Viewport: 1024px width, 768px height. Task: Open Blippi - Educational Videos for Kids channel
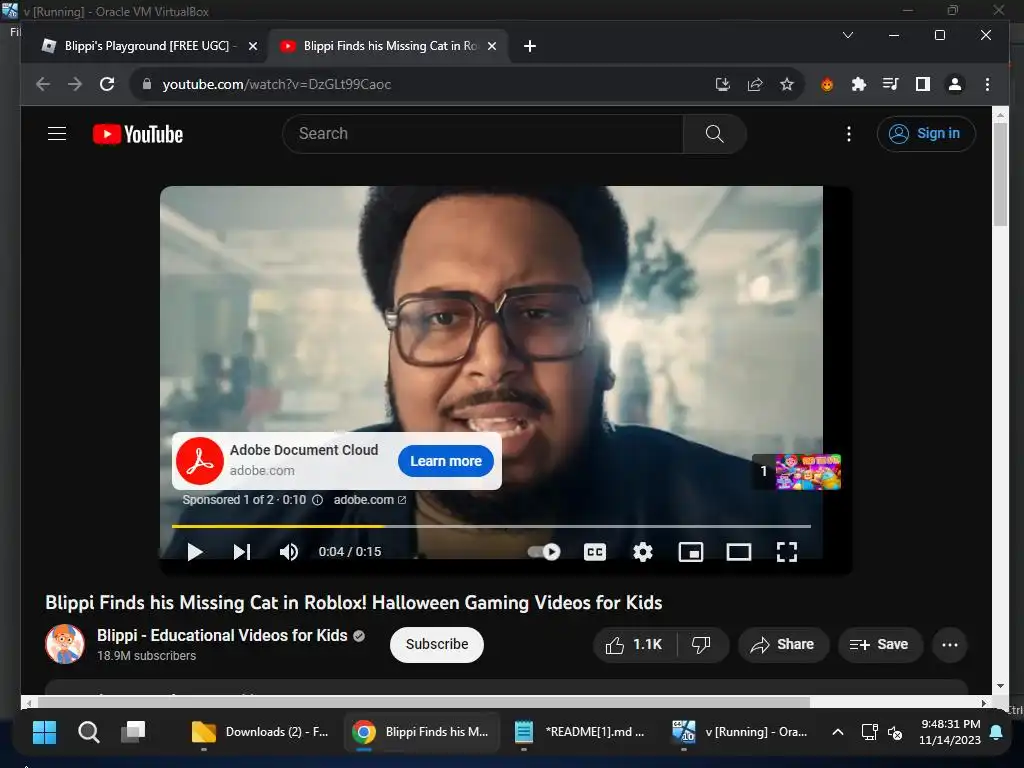[222, 635]
